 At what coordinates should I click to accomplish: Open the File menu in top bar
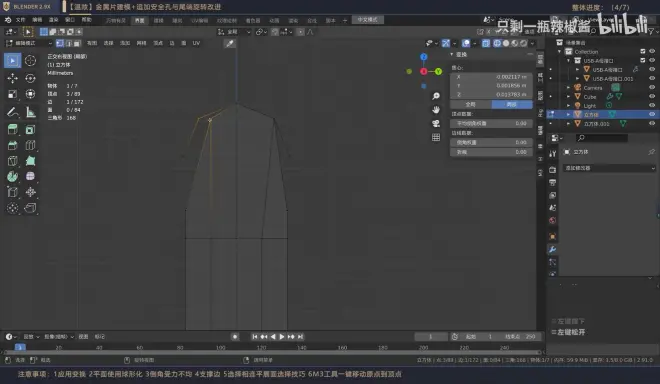point(20,20)
